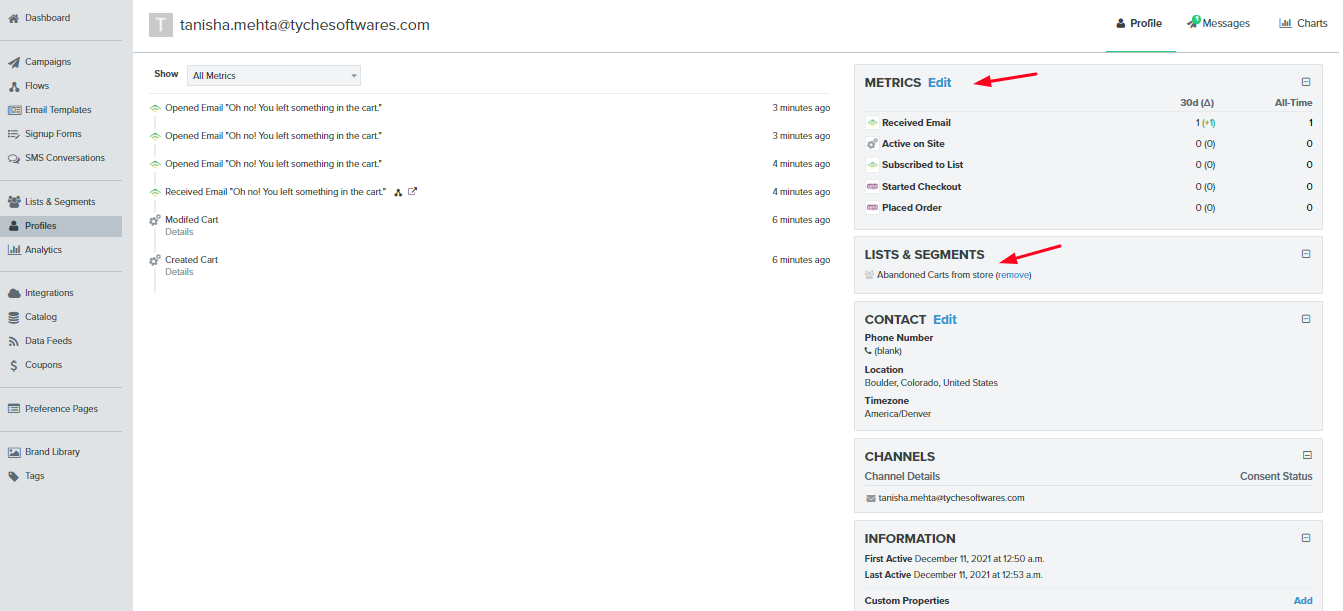
Task: Click the 30d column header in Metrics
Action: (x=1197, y=102)
